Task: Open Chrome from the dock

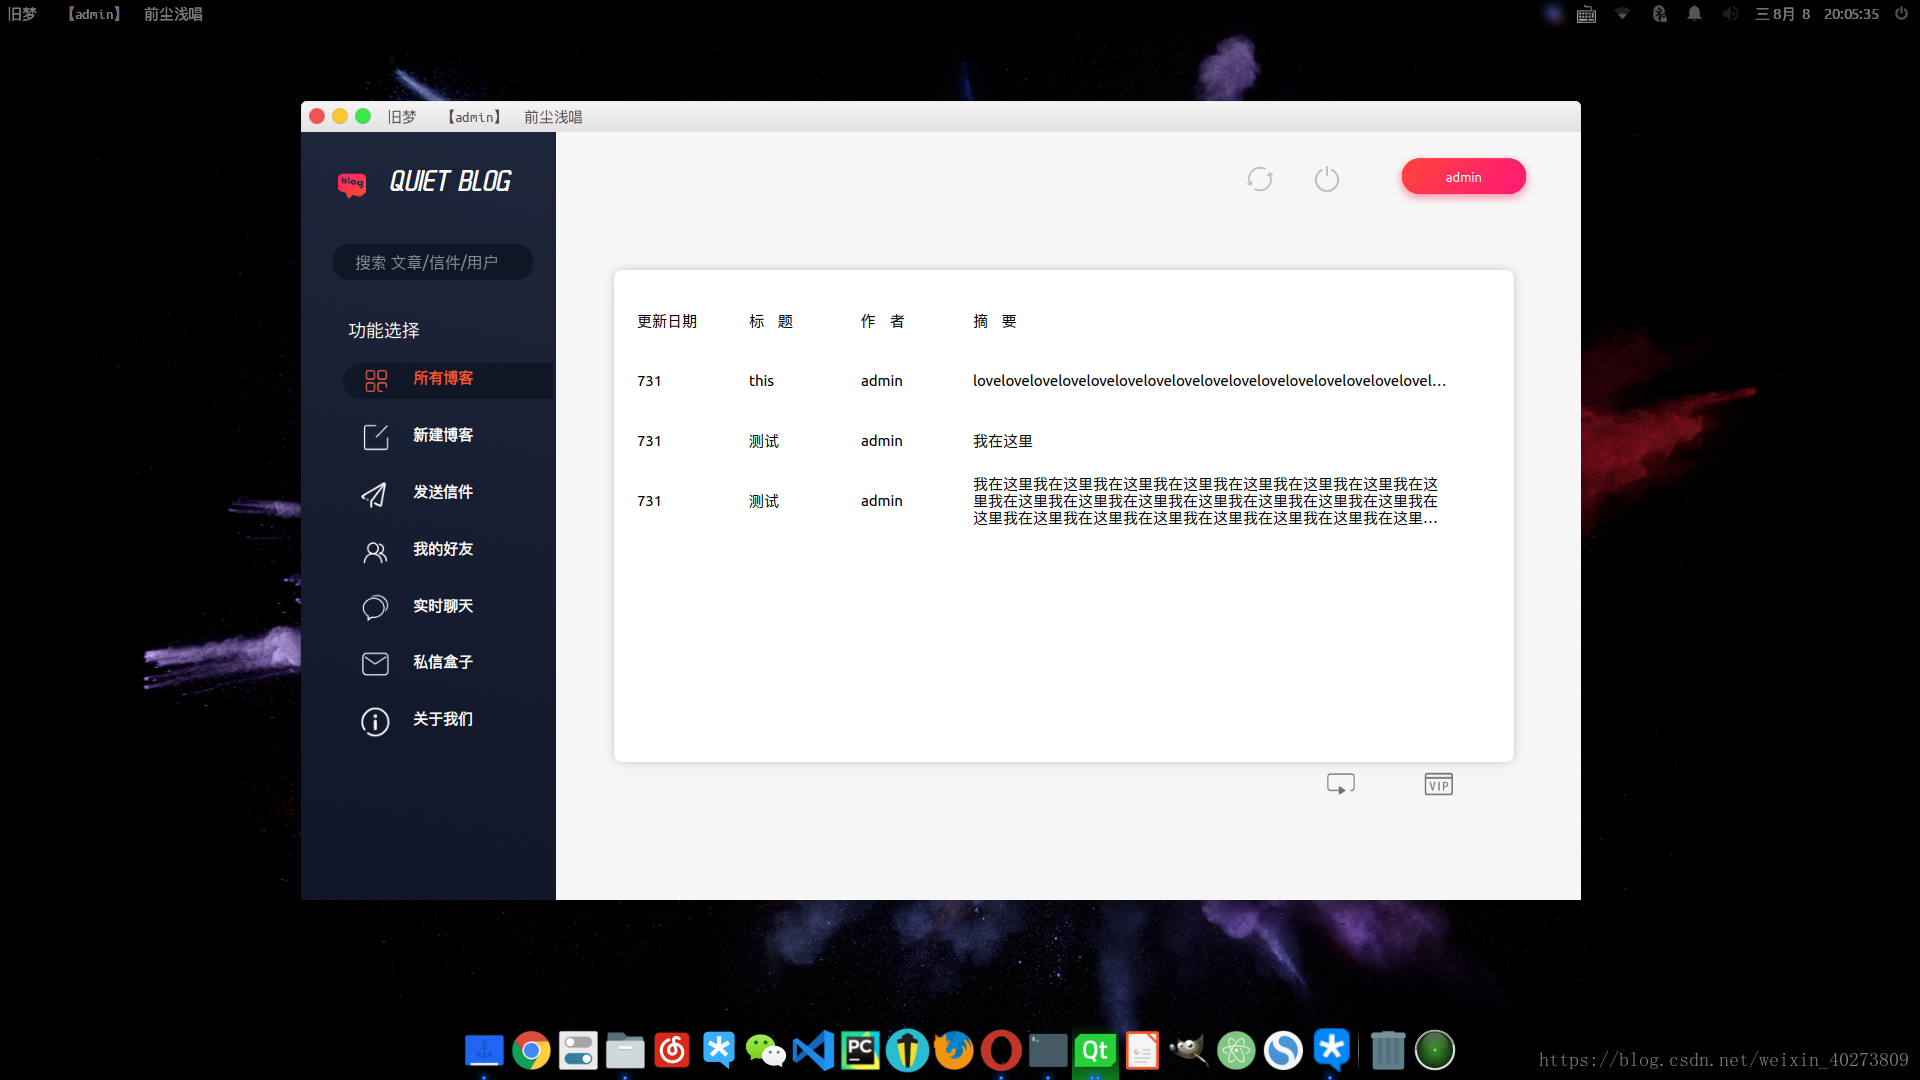Action: tap(531, 1051)
